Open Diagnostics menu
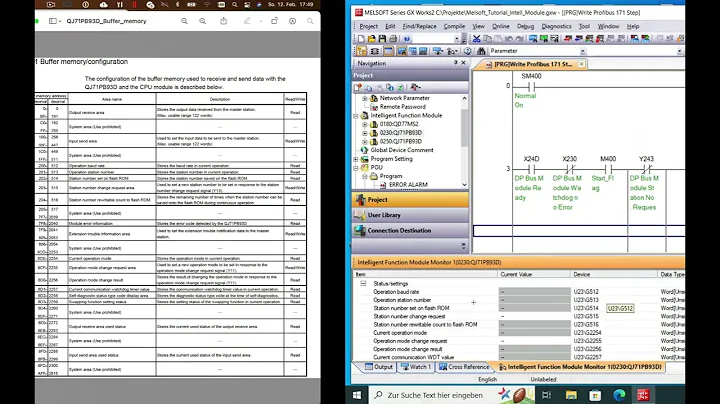Screen dimensions: 720x404 point(556,26)
